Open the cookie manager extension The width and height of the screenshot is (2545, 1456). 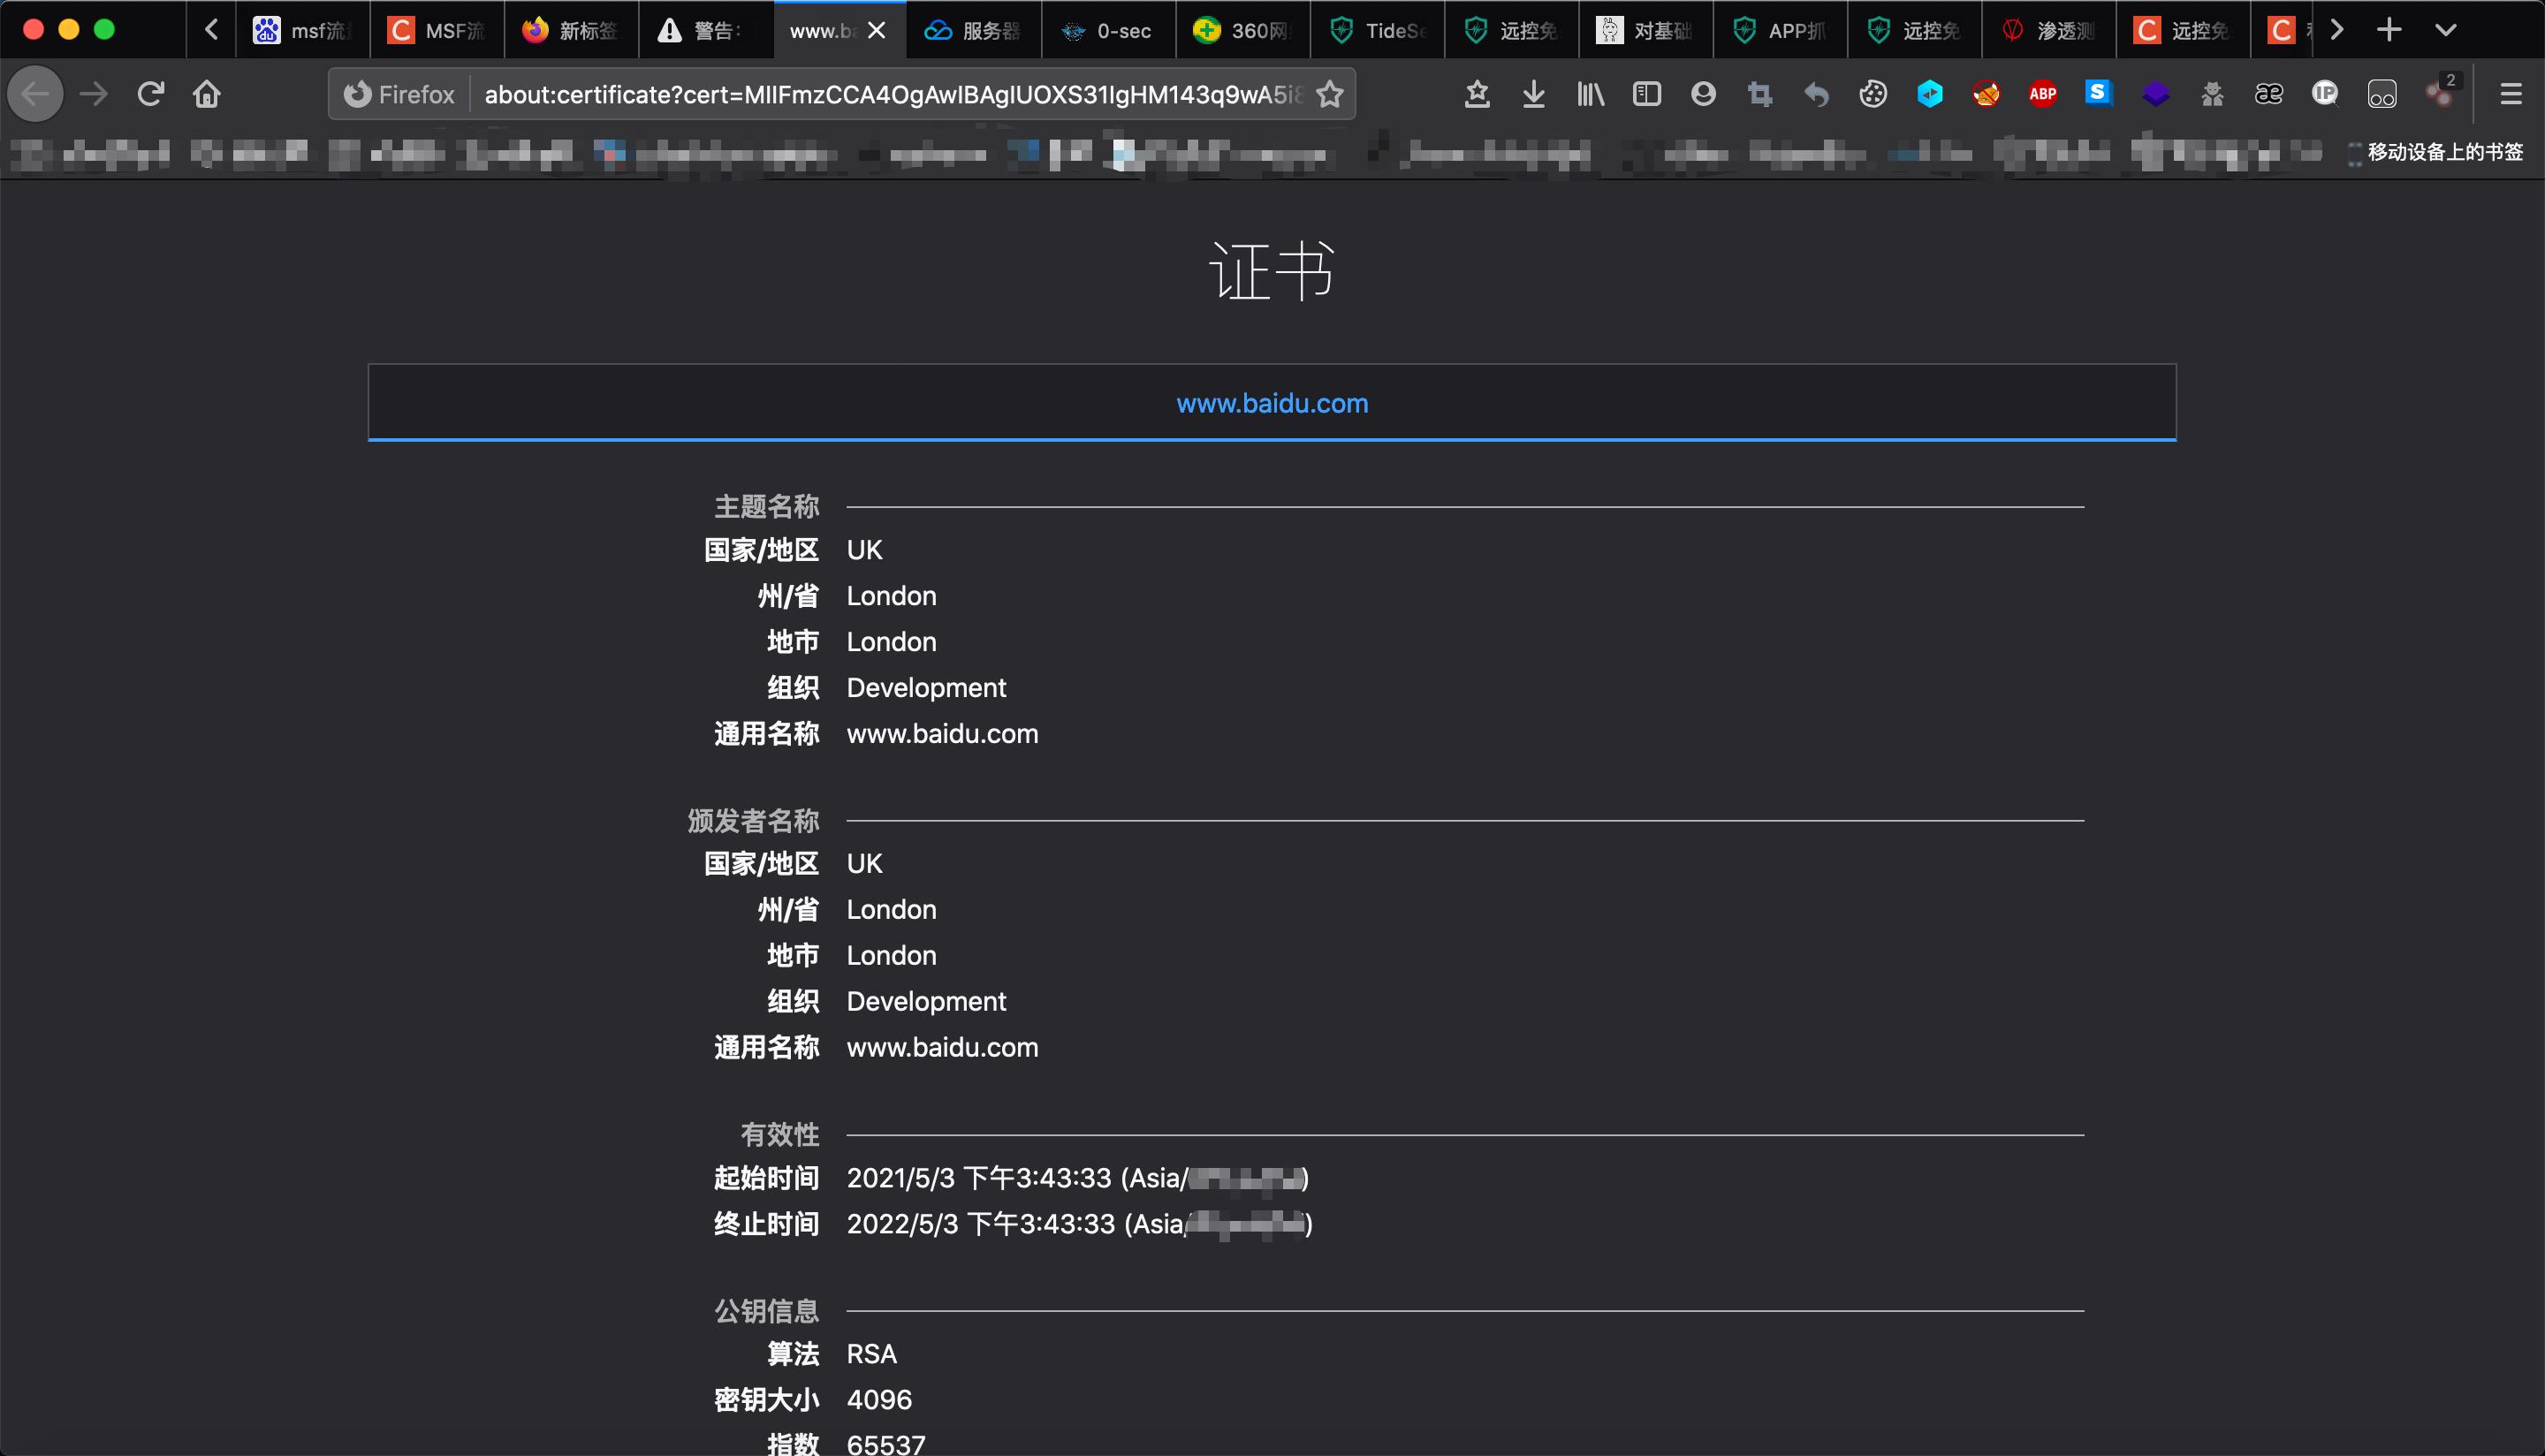(1873, 94)
